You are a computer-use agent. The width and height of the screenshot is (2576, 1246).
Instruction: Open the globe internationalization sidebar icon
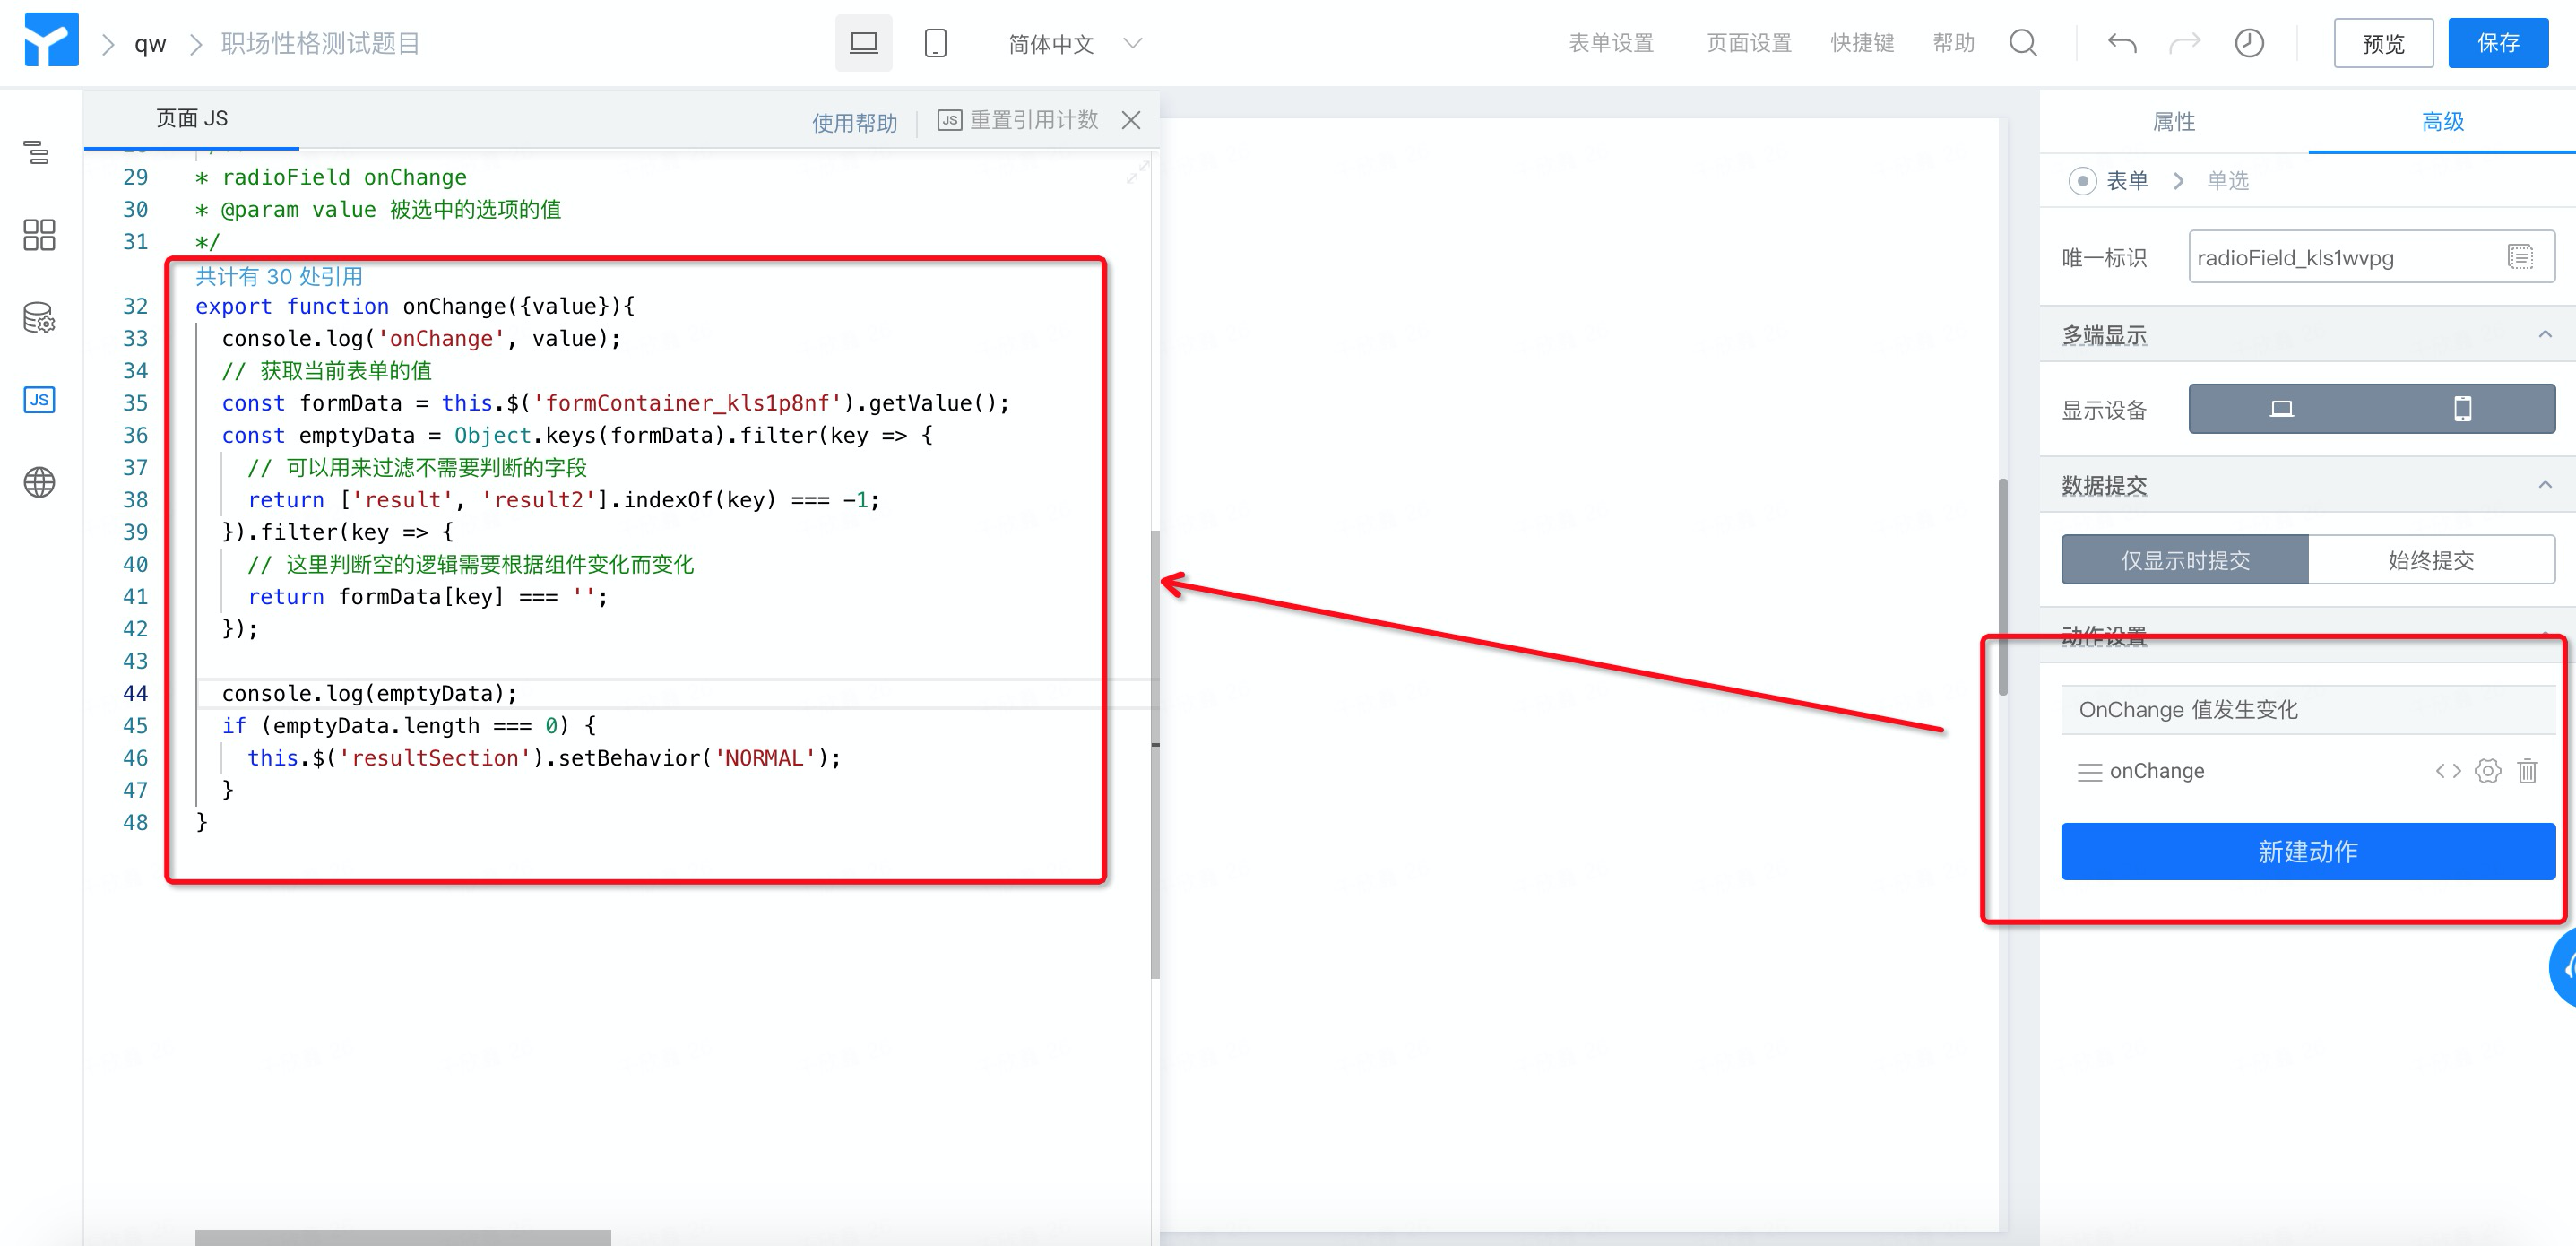click(x=38, y=483)
